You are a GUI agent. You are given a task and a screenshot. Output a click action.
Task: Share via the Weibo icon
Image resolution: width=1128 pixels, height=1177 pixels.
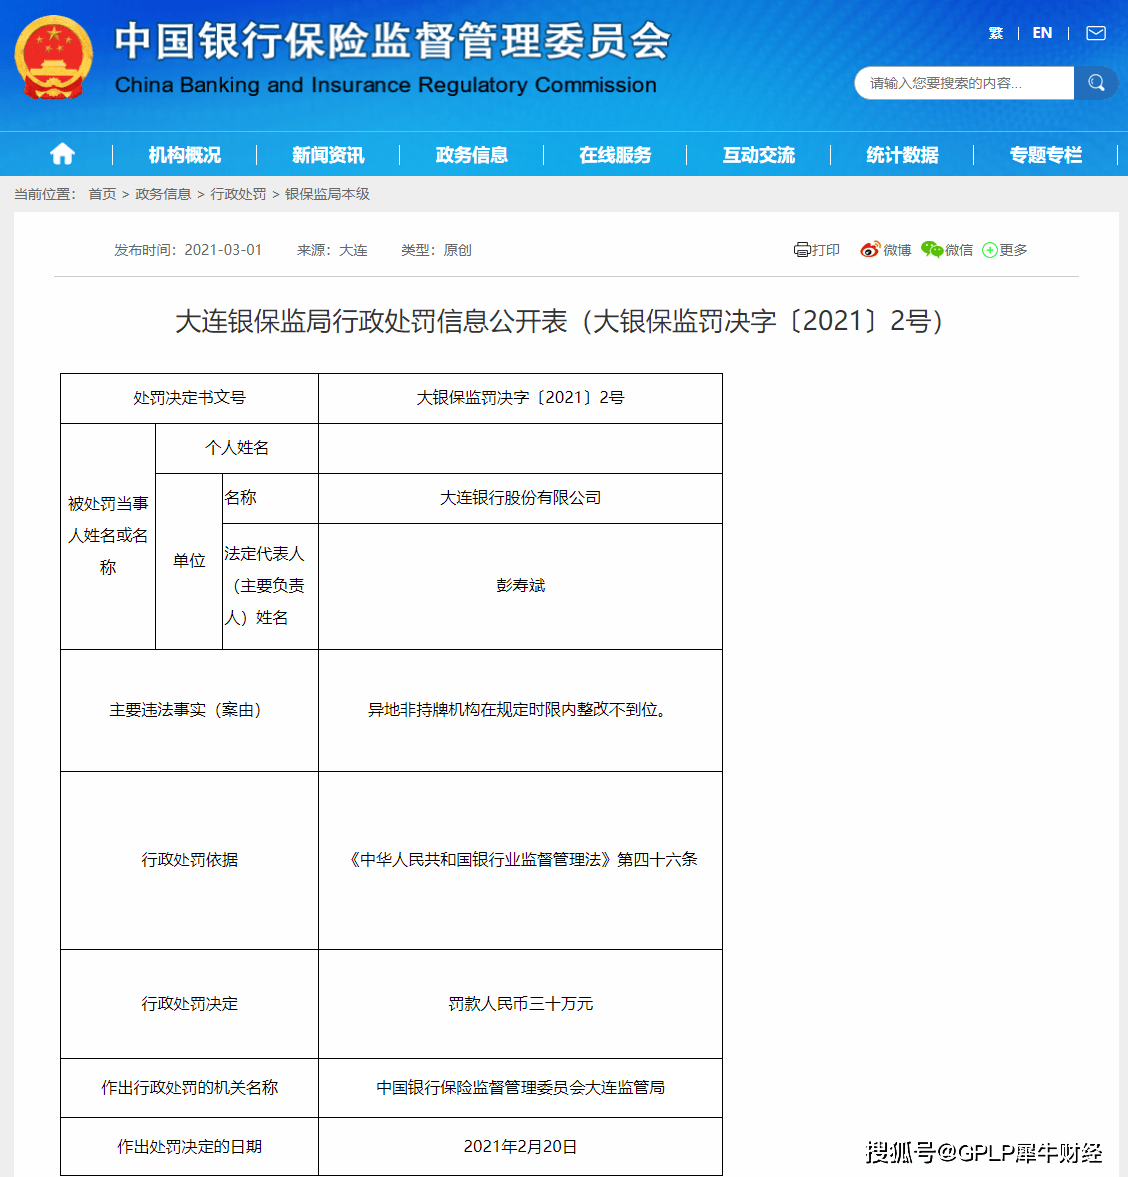(x=870, y=250)
